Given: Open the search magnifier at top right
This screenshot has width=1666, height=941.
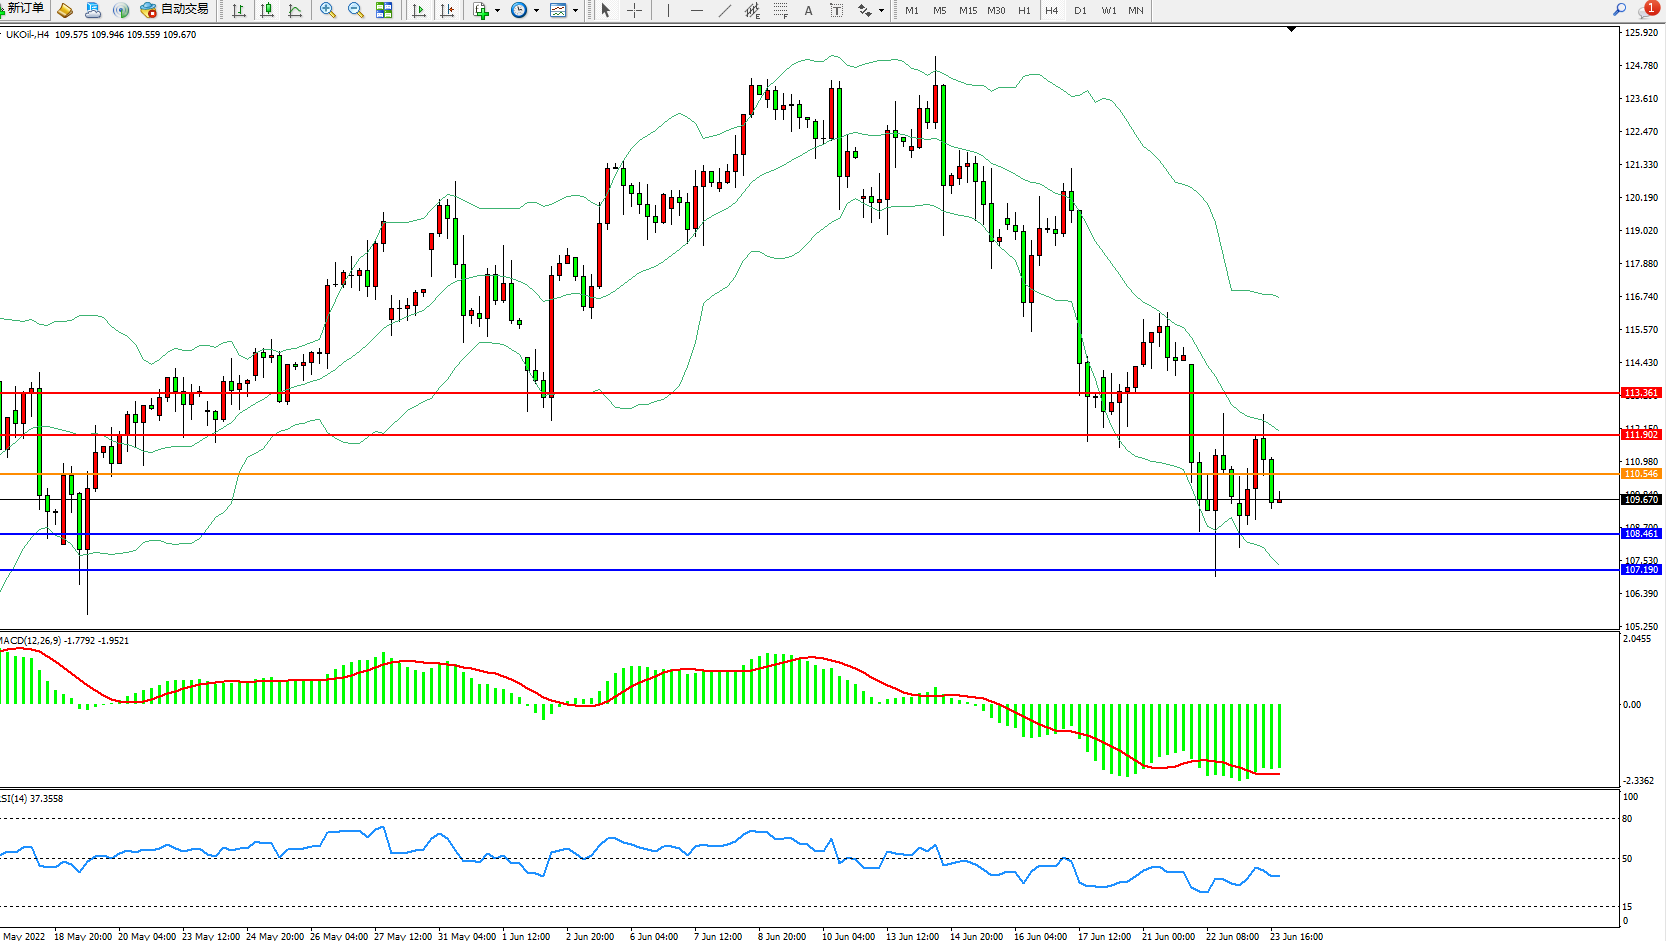Looking at the screenshot, I should pos(1619,10).
